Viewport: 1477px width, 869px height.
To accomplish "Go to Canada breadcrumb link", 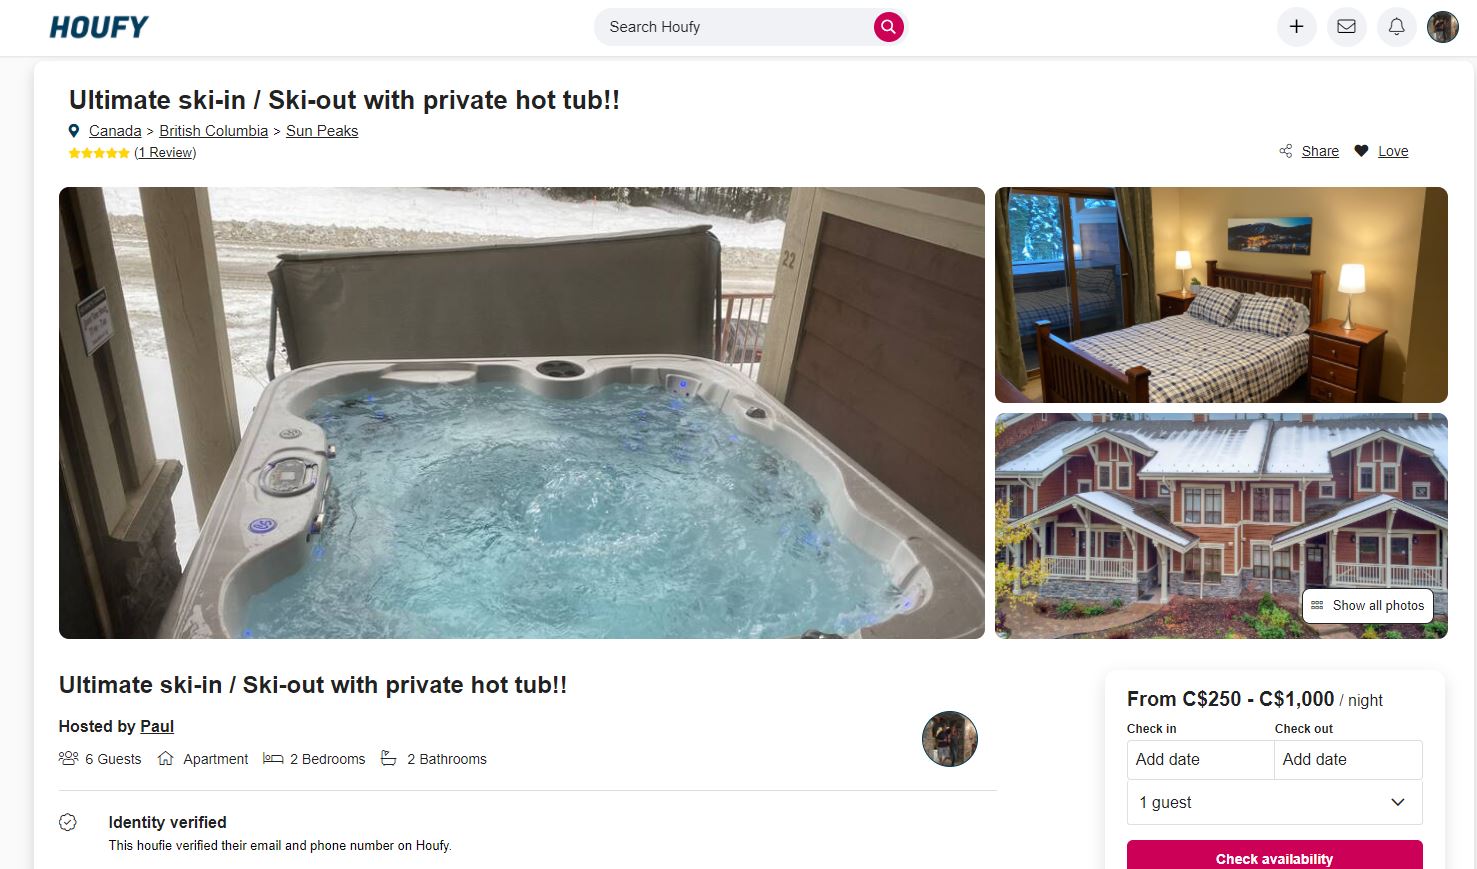I will click(115, 131).
